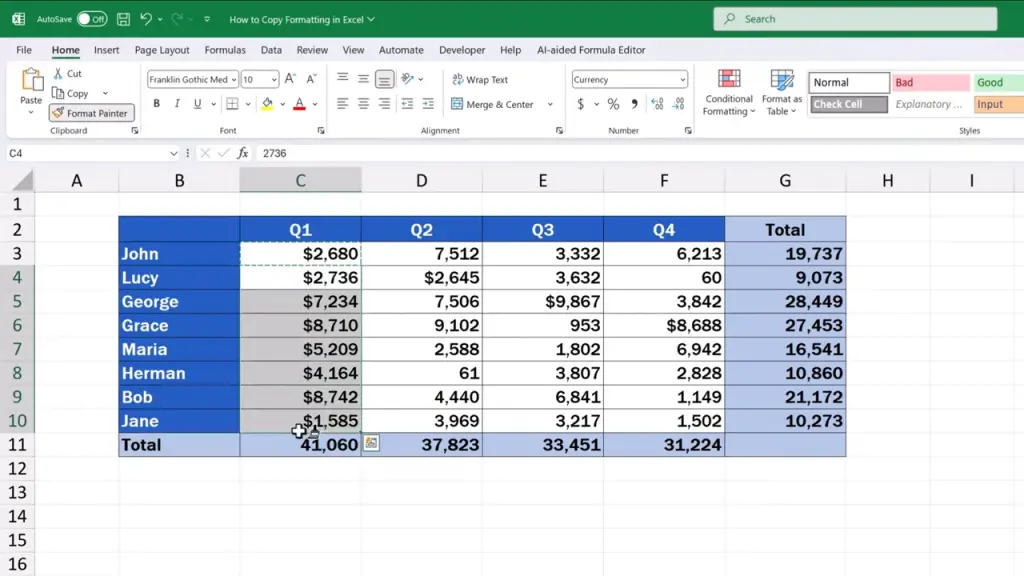This screenshot has width=1024, height=576.
Task: Click the Insert Function fx icon
Action: 242,153
